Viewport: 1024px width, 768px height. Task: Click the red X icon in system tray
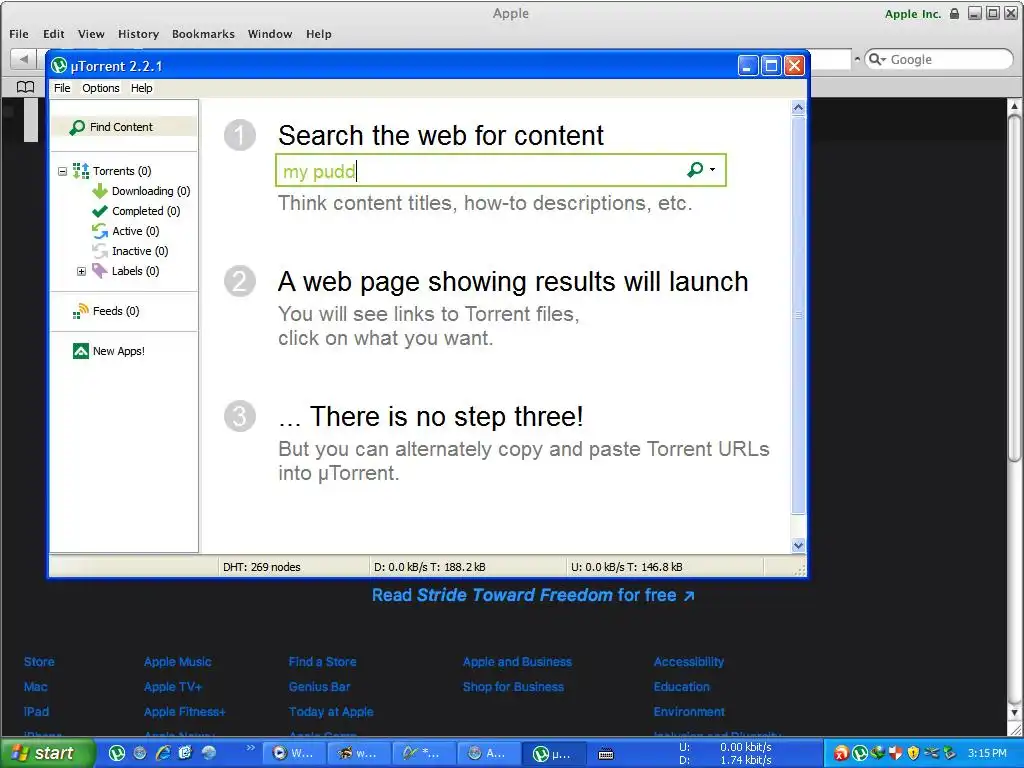842,754
